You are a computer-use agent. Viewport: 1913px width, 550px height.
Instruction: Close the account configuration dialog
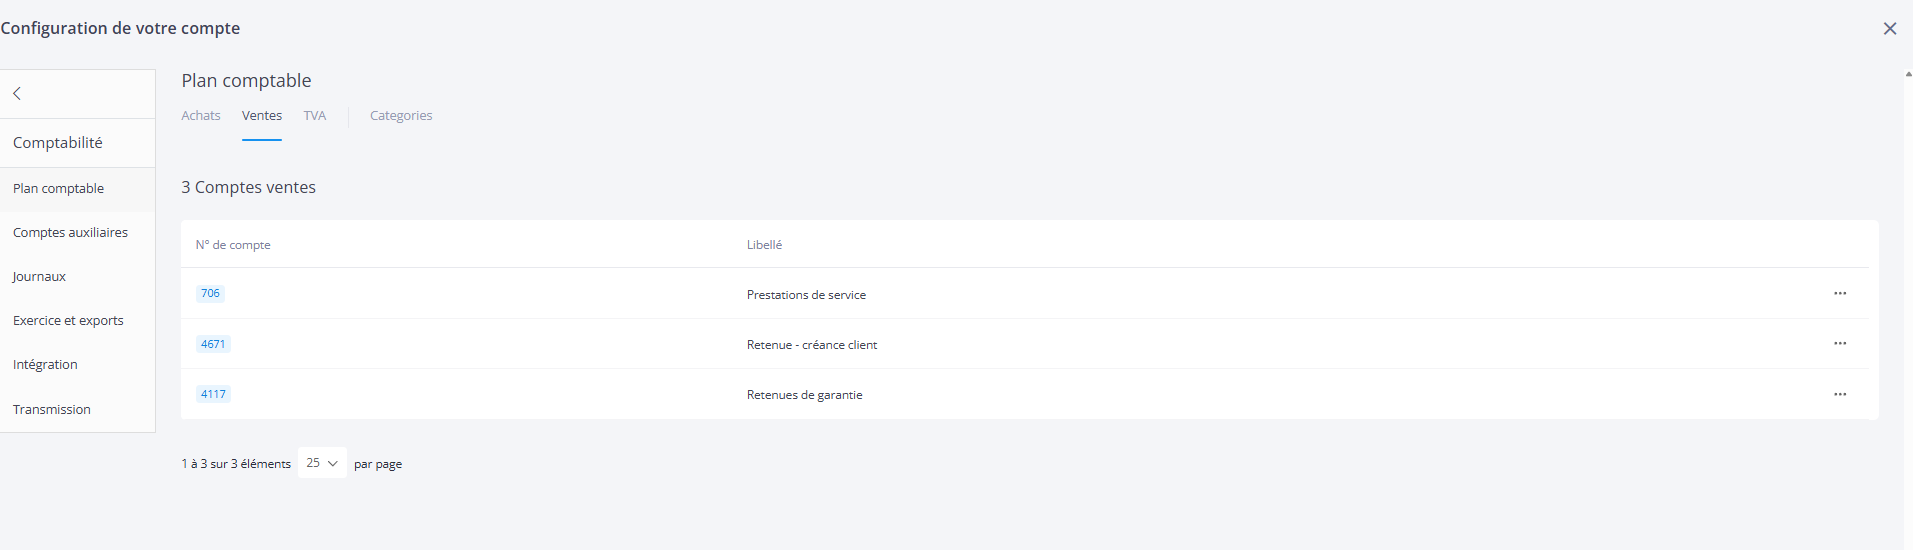pyautogui.click(x=1889, y=29)
